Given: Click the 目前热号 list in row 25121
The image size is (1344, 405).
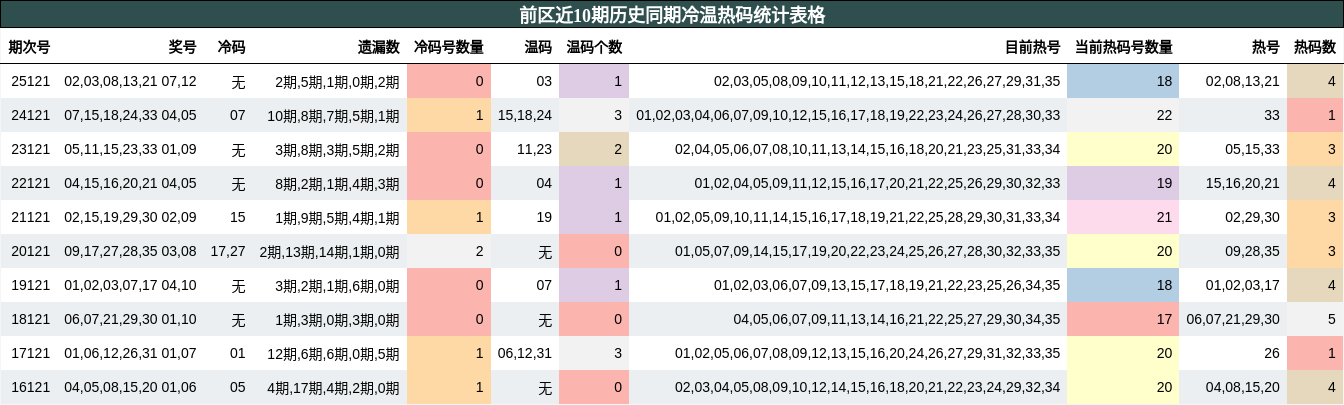Looking at the screenshot, I should 887,81.
